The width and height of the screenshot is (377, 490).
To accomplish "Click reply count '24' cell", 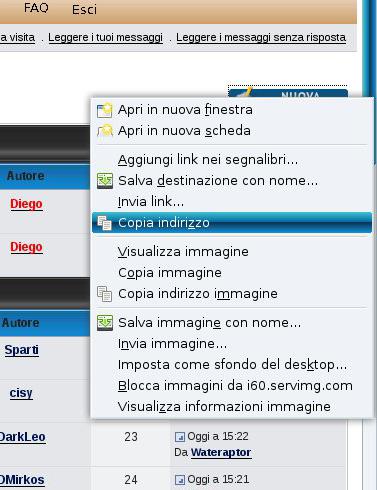I will [x=131, y=480].
